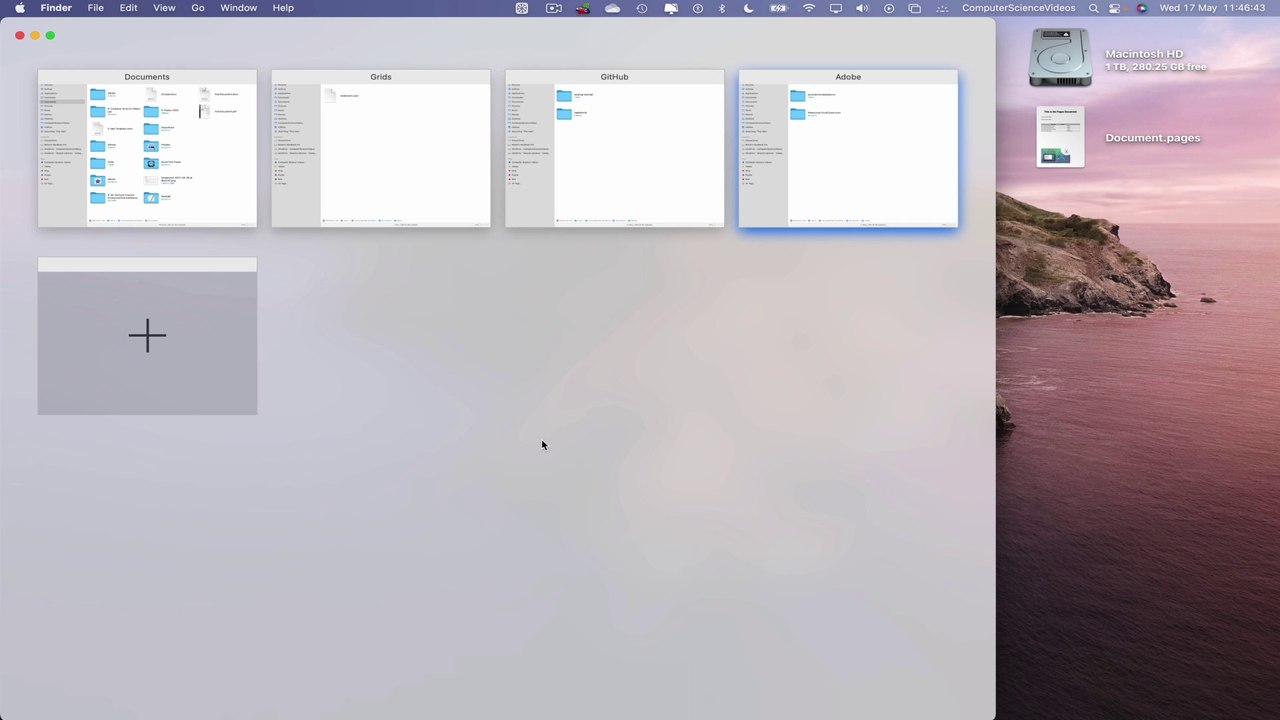Click the Bluetooth menu bar icon

pos(722,8)
